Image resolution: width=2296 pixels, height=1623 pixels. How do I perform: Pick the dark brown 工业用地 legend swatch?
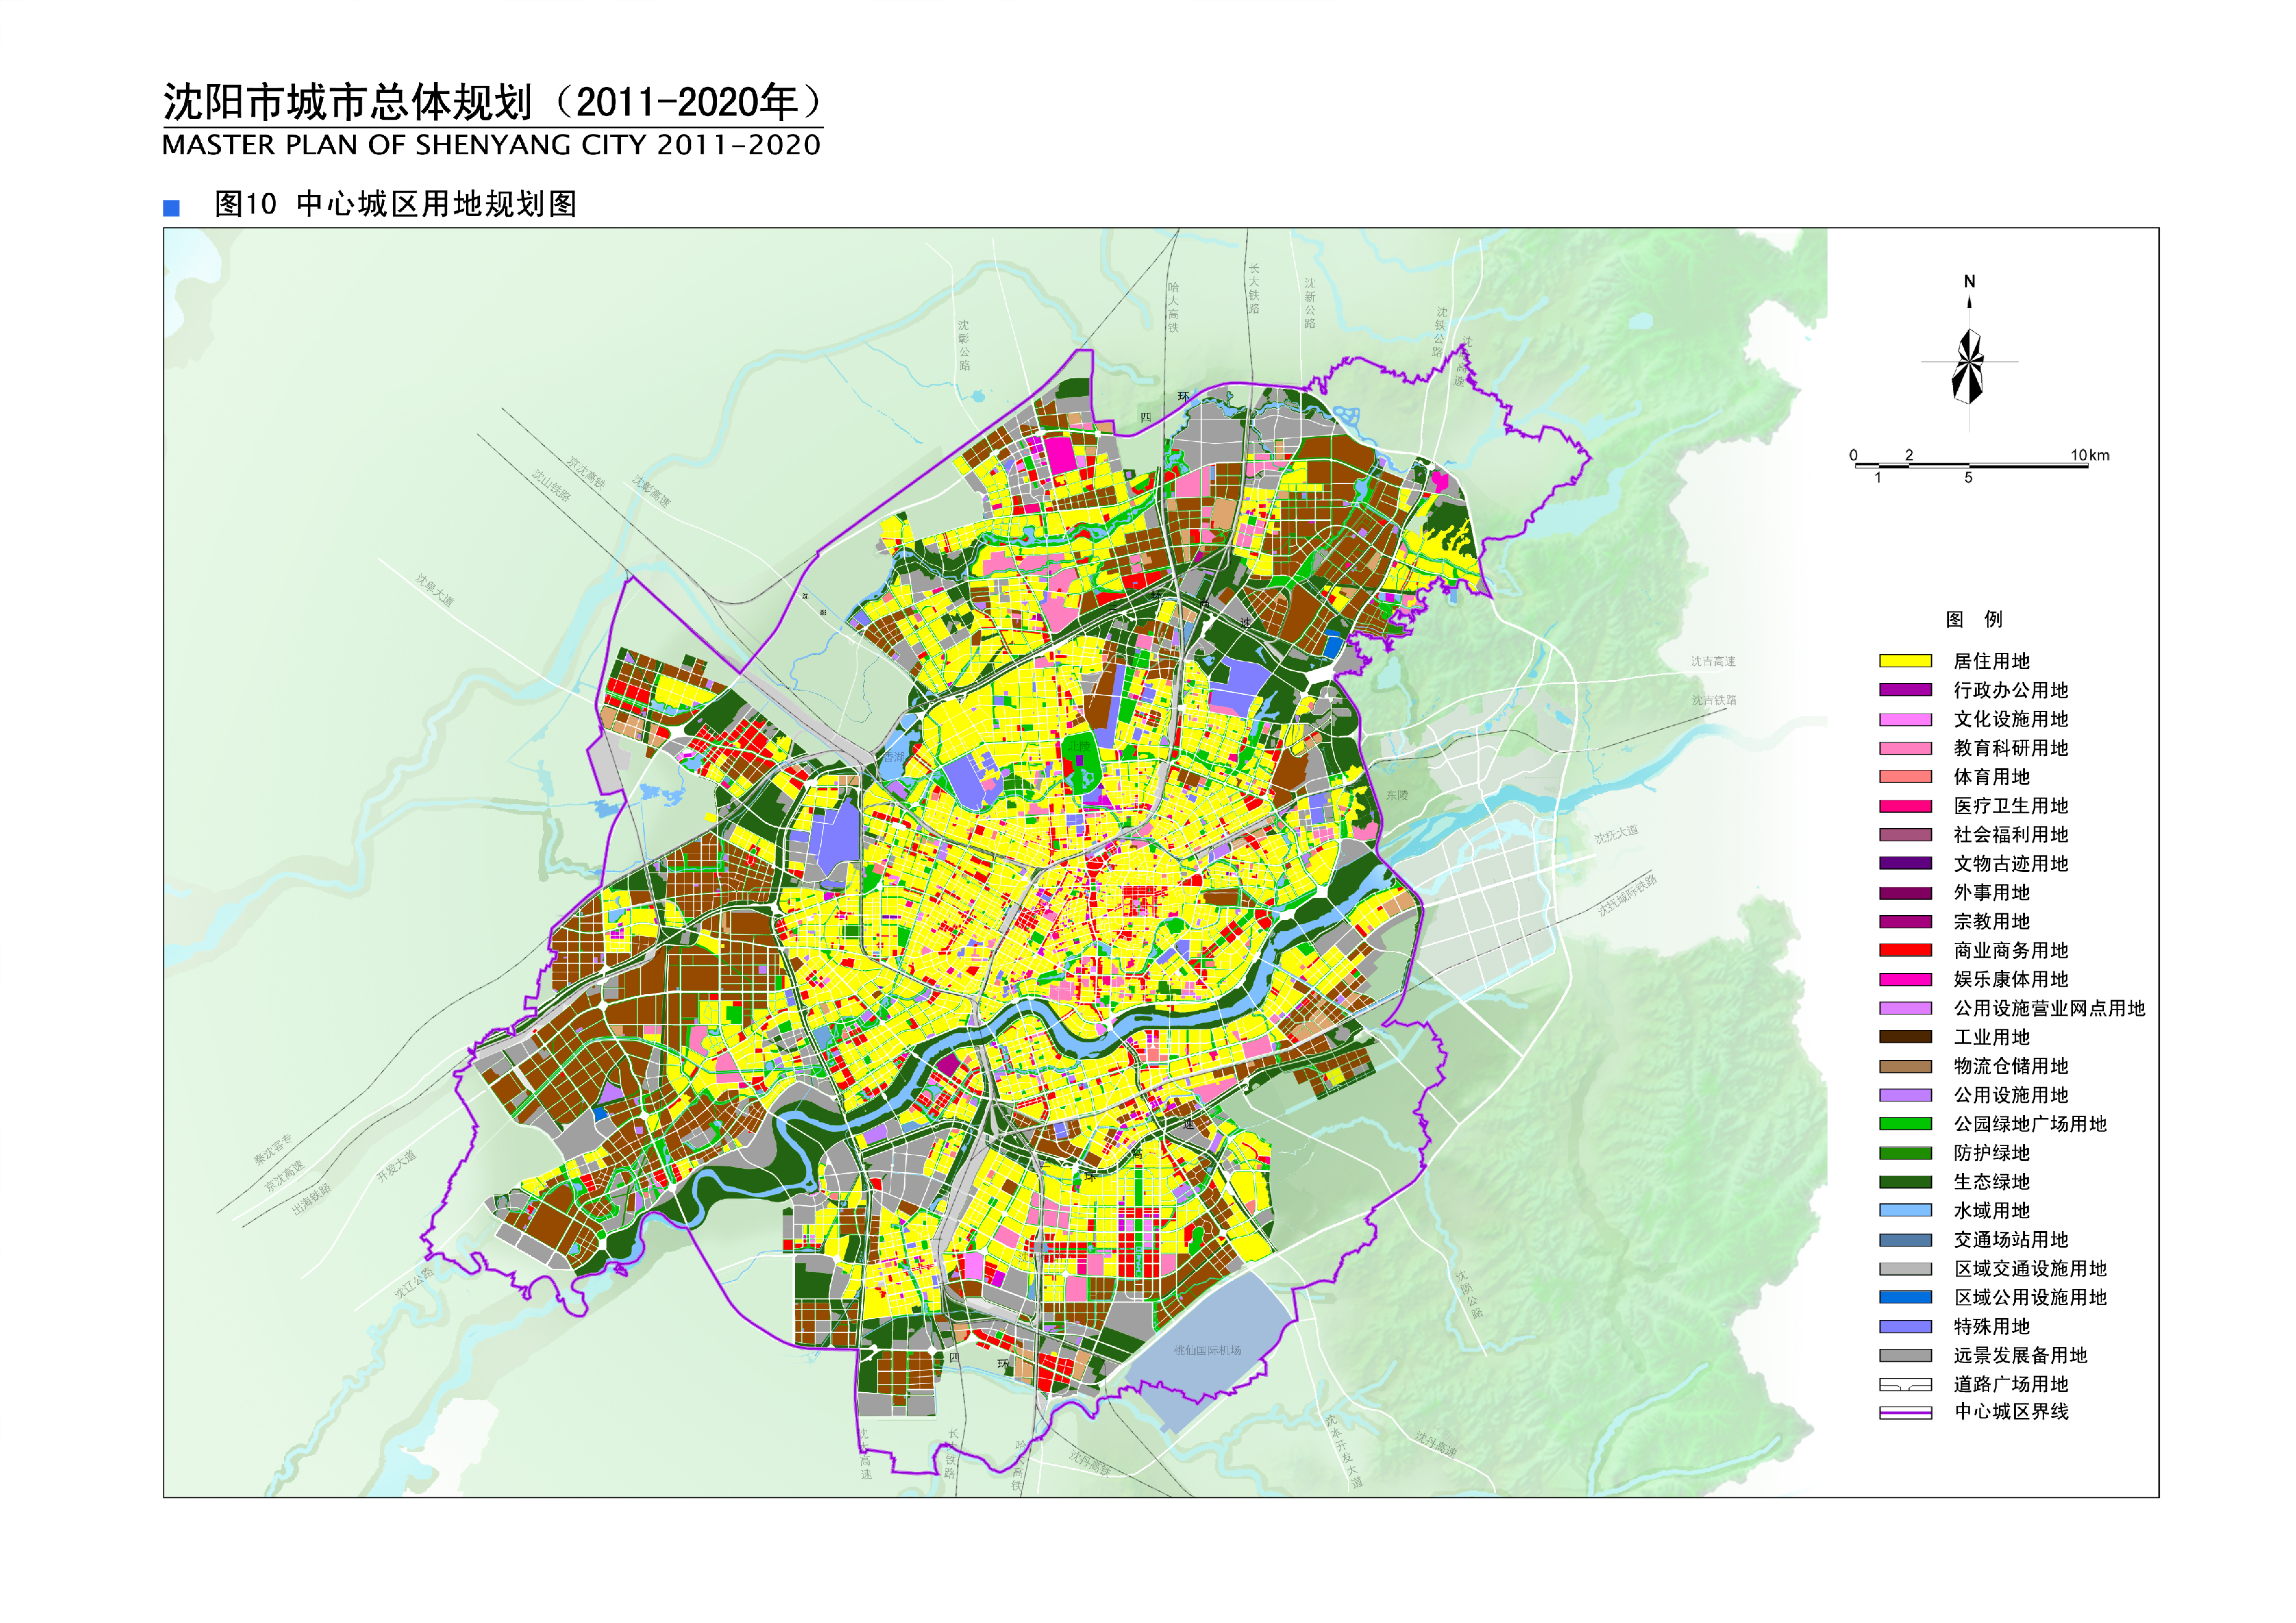[x=1905, y=1037]
